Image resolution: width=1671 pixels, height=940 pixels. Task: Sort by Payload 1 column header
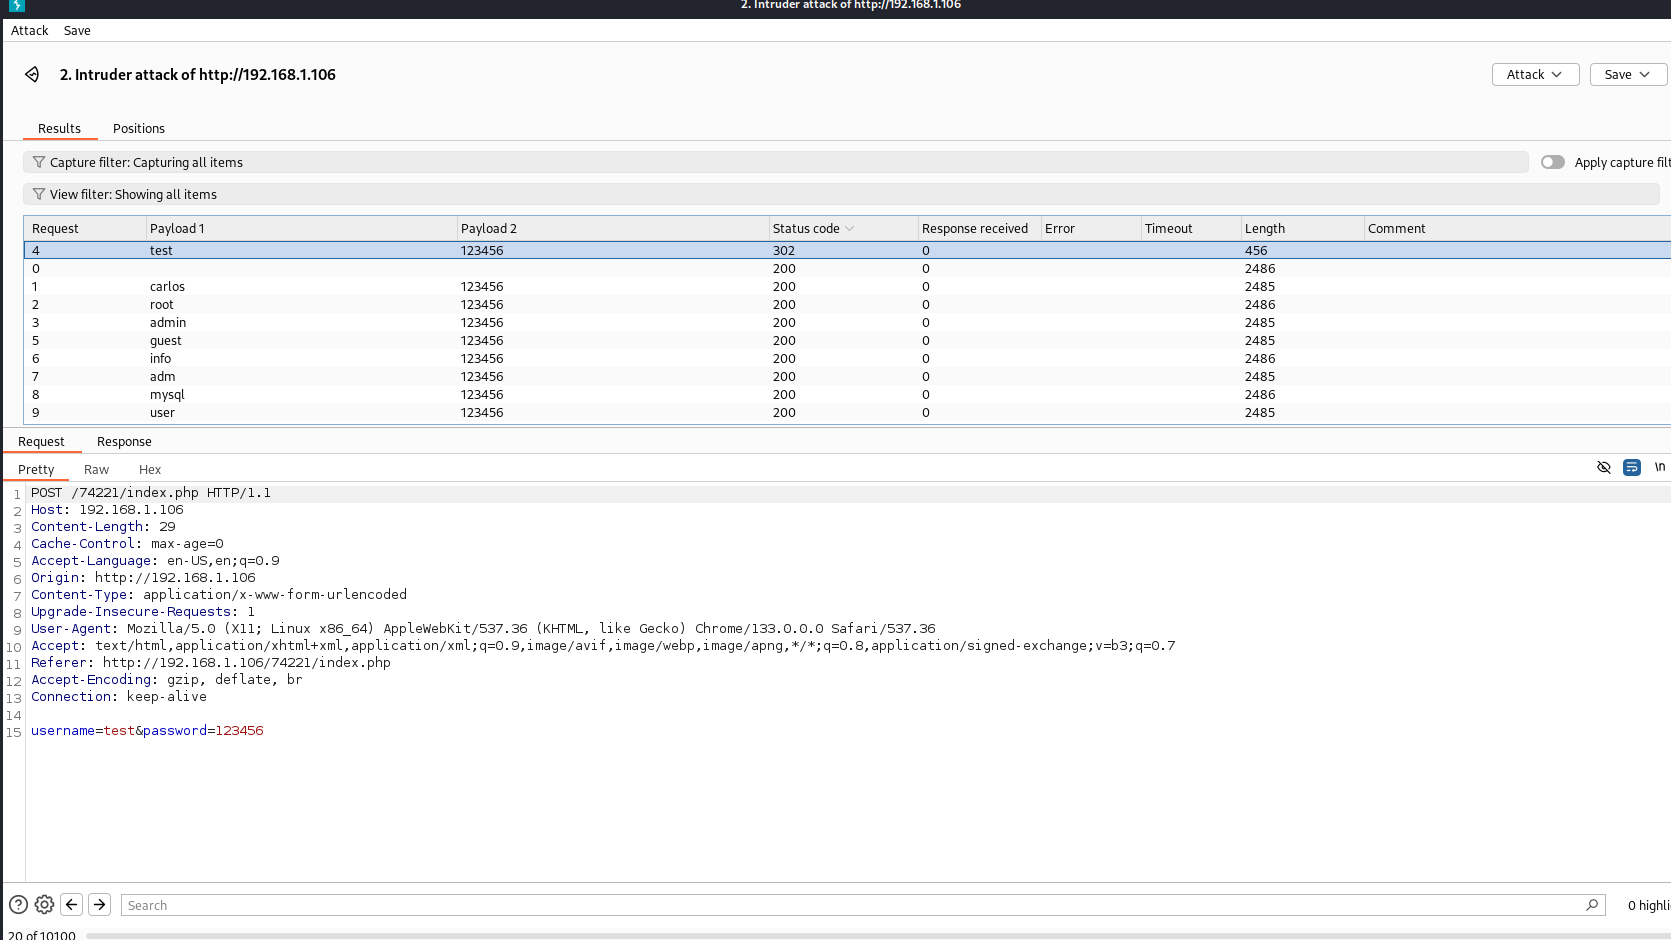coord(301,229)
